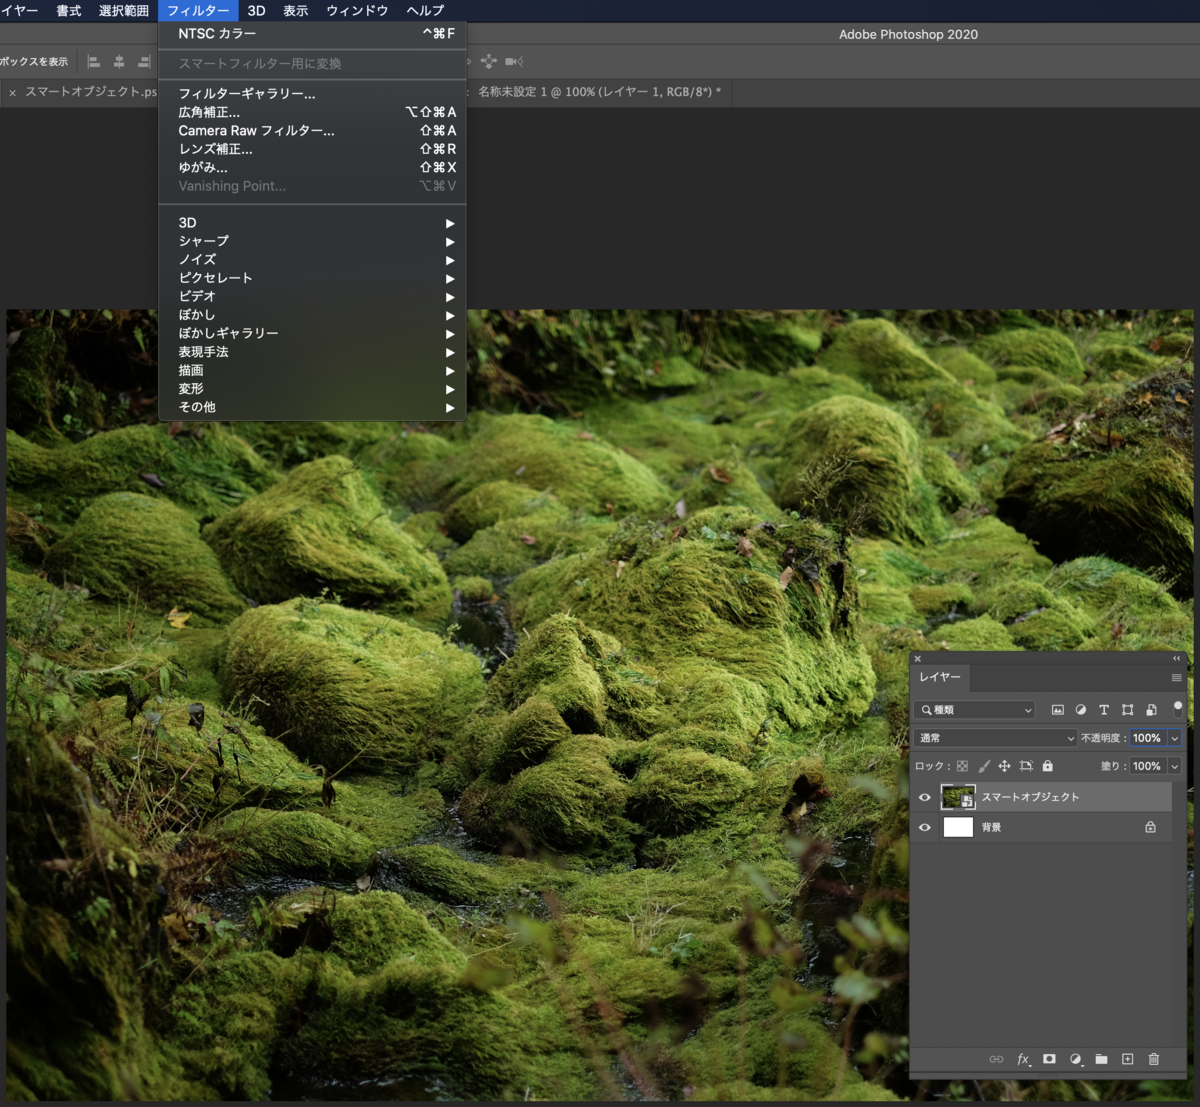The height and width of the screenshot is (1107, 1200).
Task: Open the ウィンドウ menu in menu bar
Action: (357, 10)
